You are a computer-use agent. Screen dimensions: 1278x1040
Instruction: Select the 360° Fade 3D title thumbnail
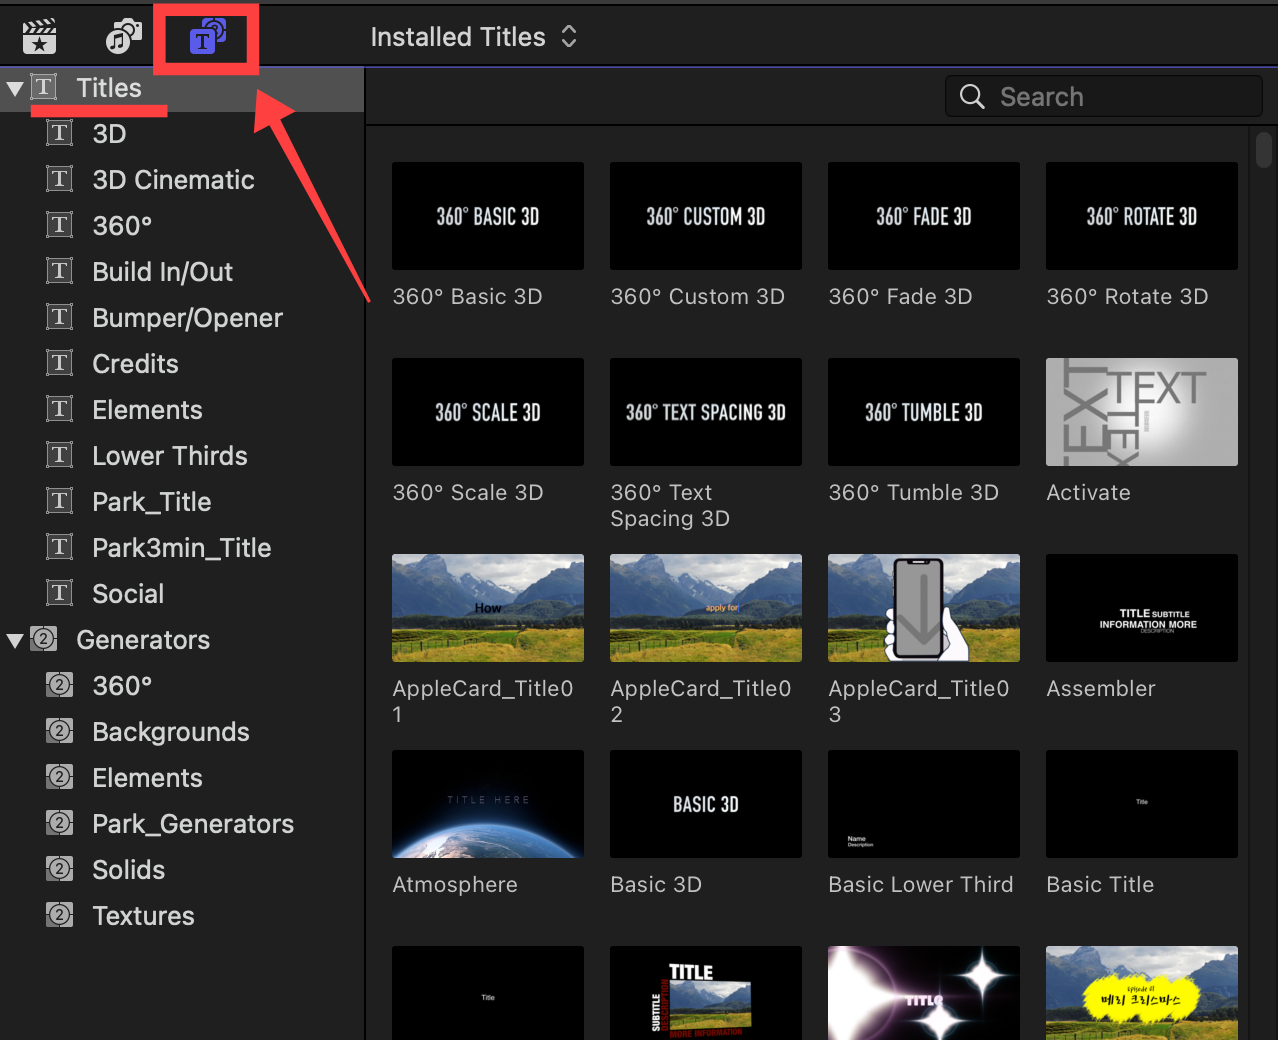coord(924,216)
